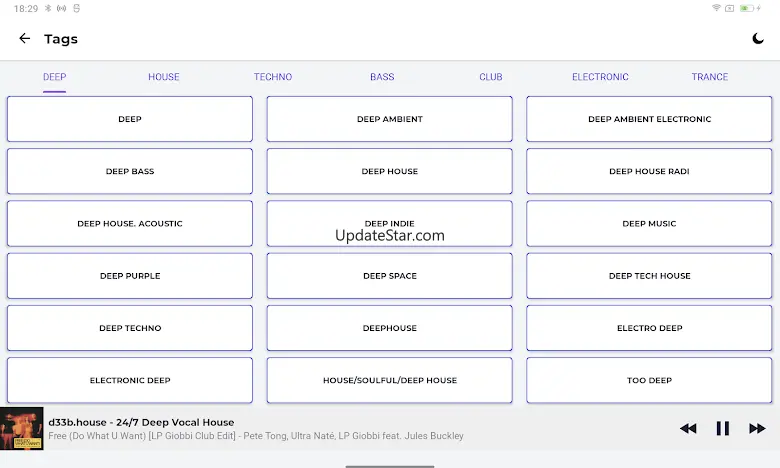Choose the DEEP PURPLE tag
The width and height of the screenshot is (780, 468).
pyautogui.click(x=130, y=276)
